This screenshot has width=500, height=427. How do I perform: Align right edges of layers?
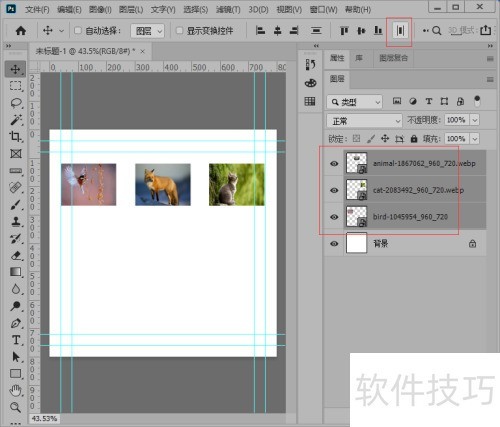pyautogui.click(x=294, y=31)
